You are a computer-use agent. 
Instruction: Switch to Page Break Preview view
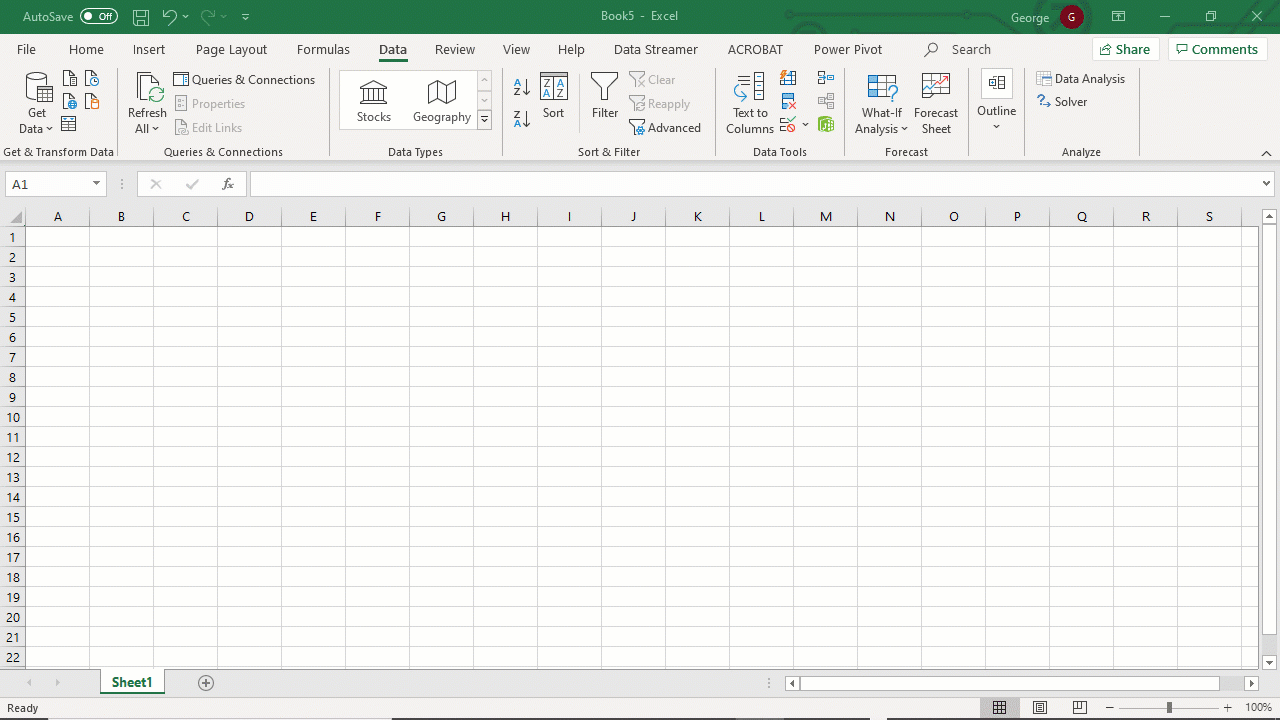[x=1080, y=708]
